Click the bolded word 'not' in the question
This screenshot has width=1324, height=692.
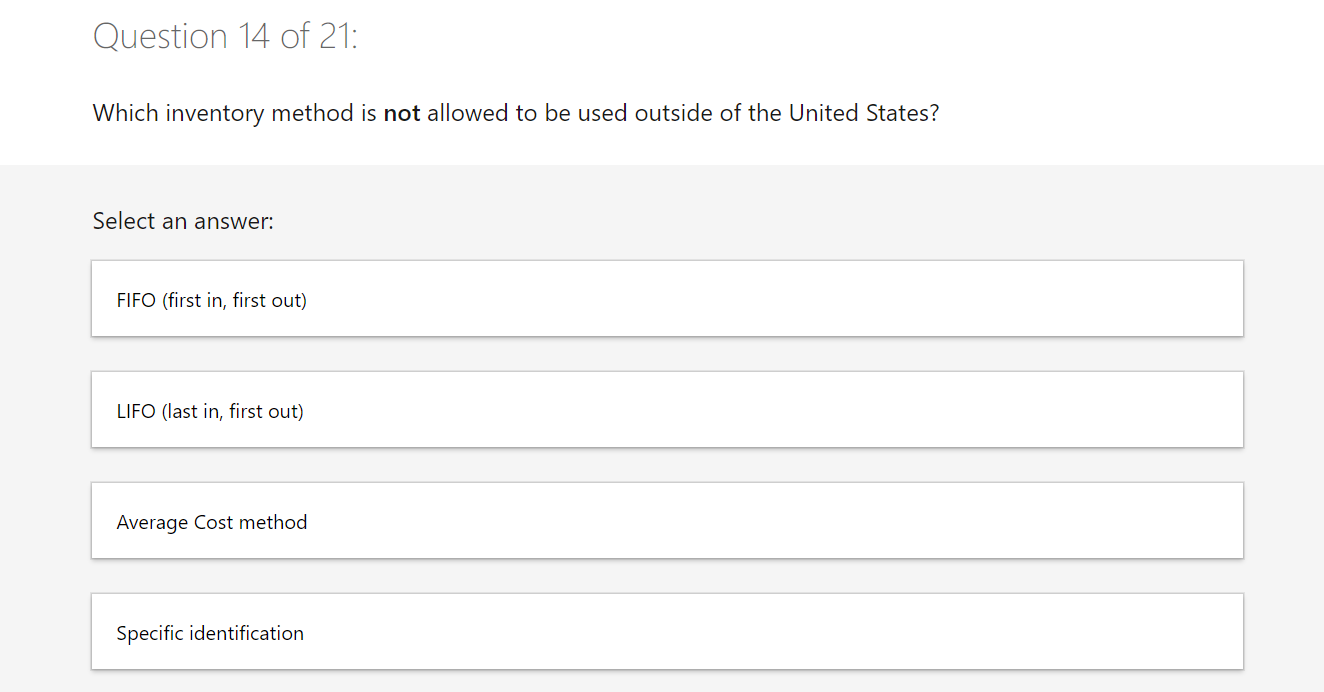click(x=401, y=113)
